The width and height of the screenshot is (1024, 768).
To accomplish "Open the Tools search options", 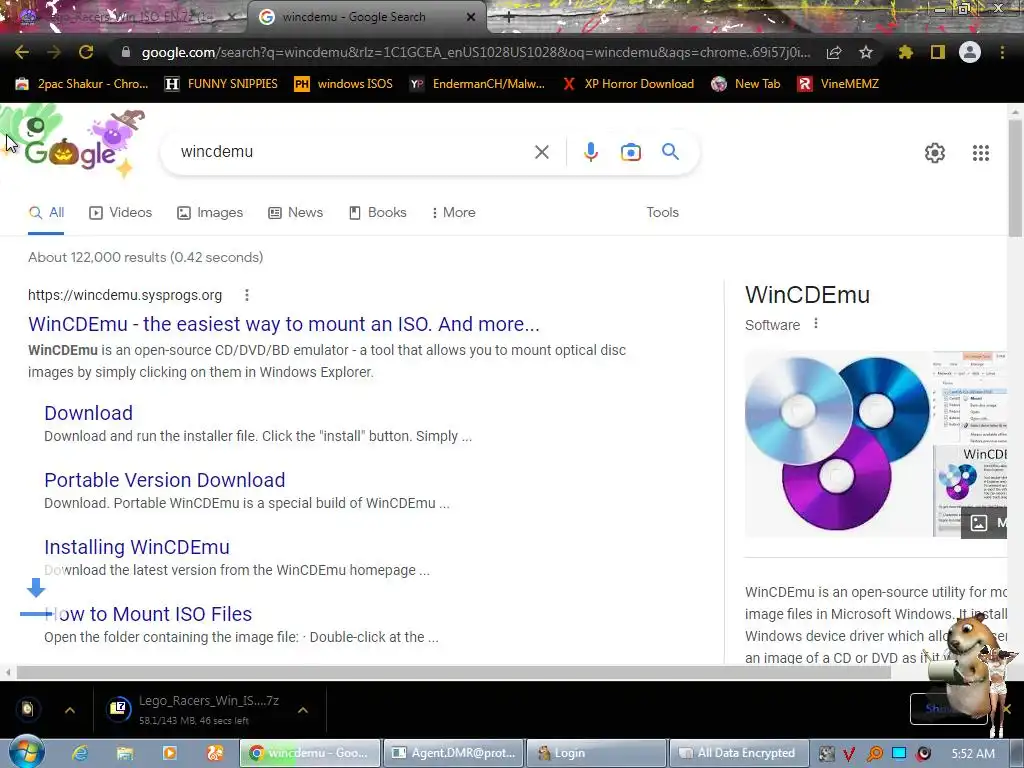I will 662,212.
